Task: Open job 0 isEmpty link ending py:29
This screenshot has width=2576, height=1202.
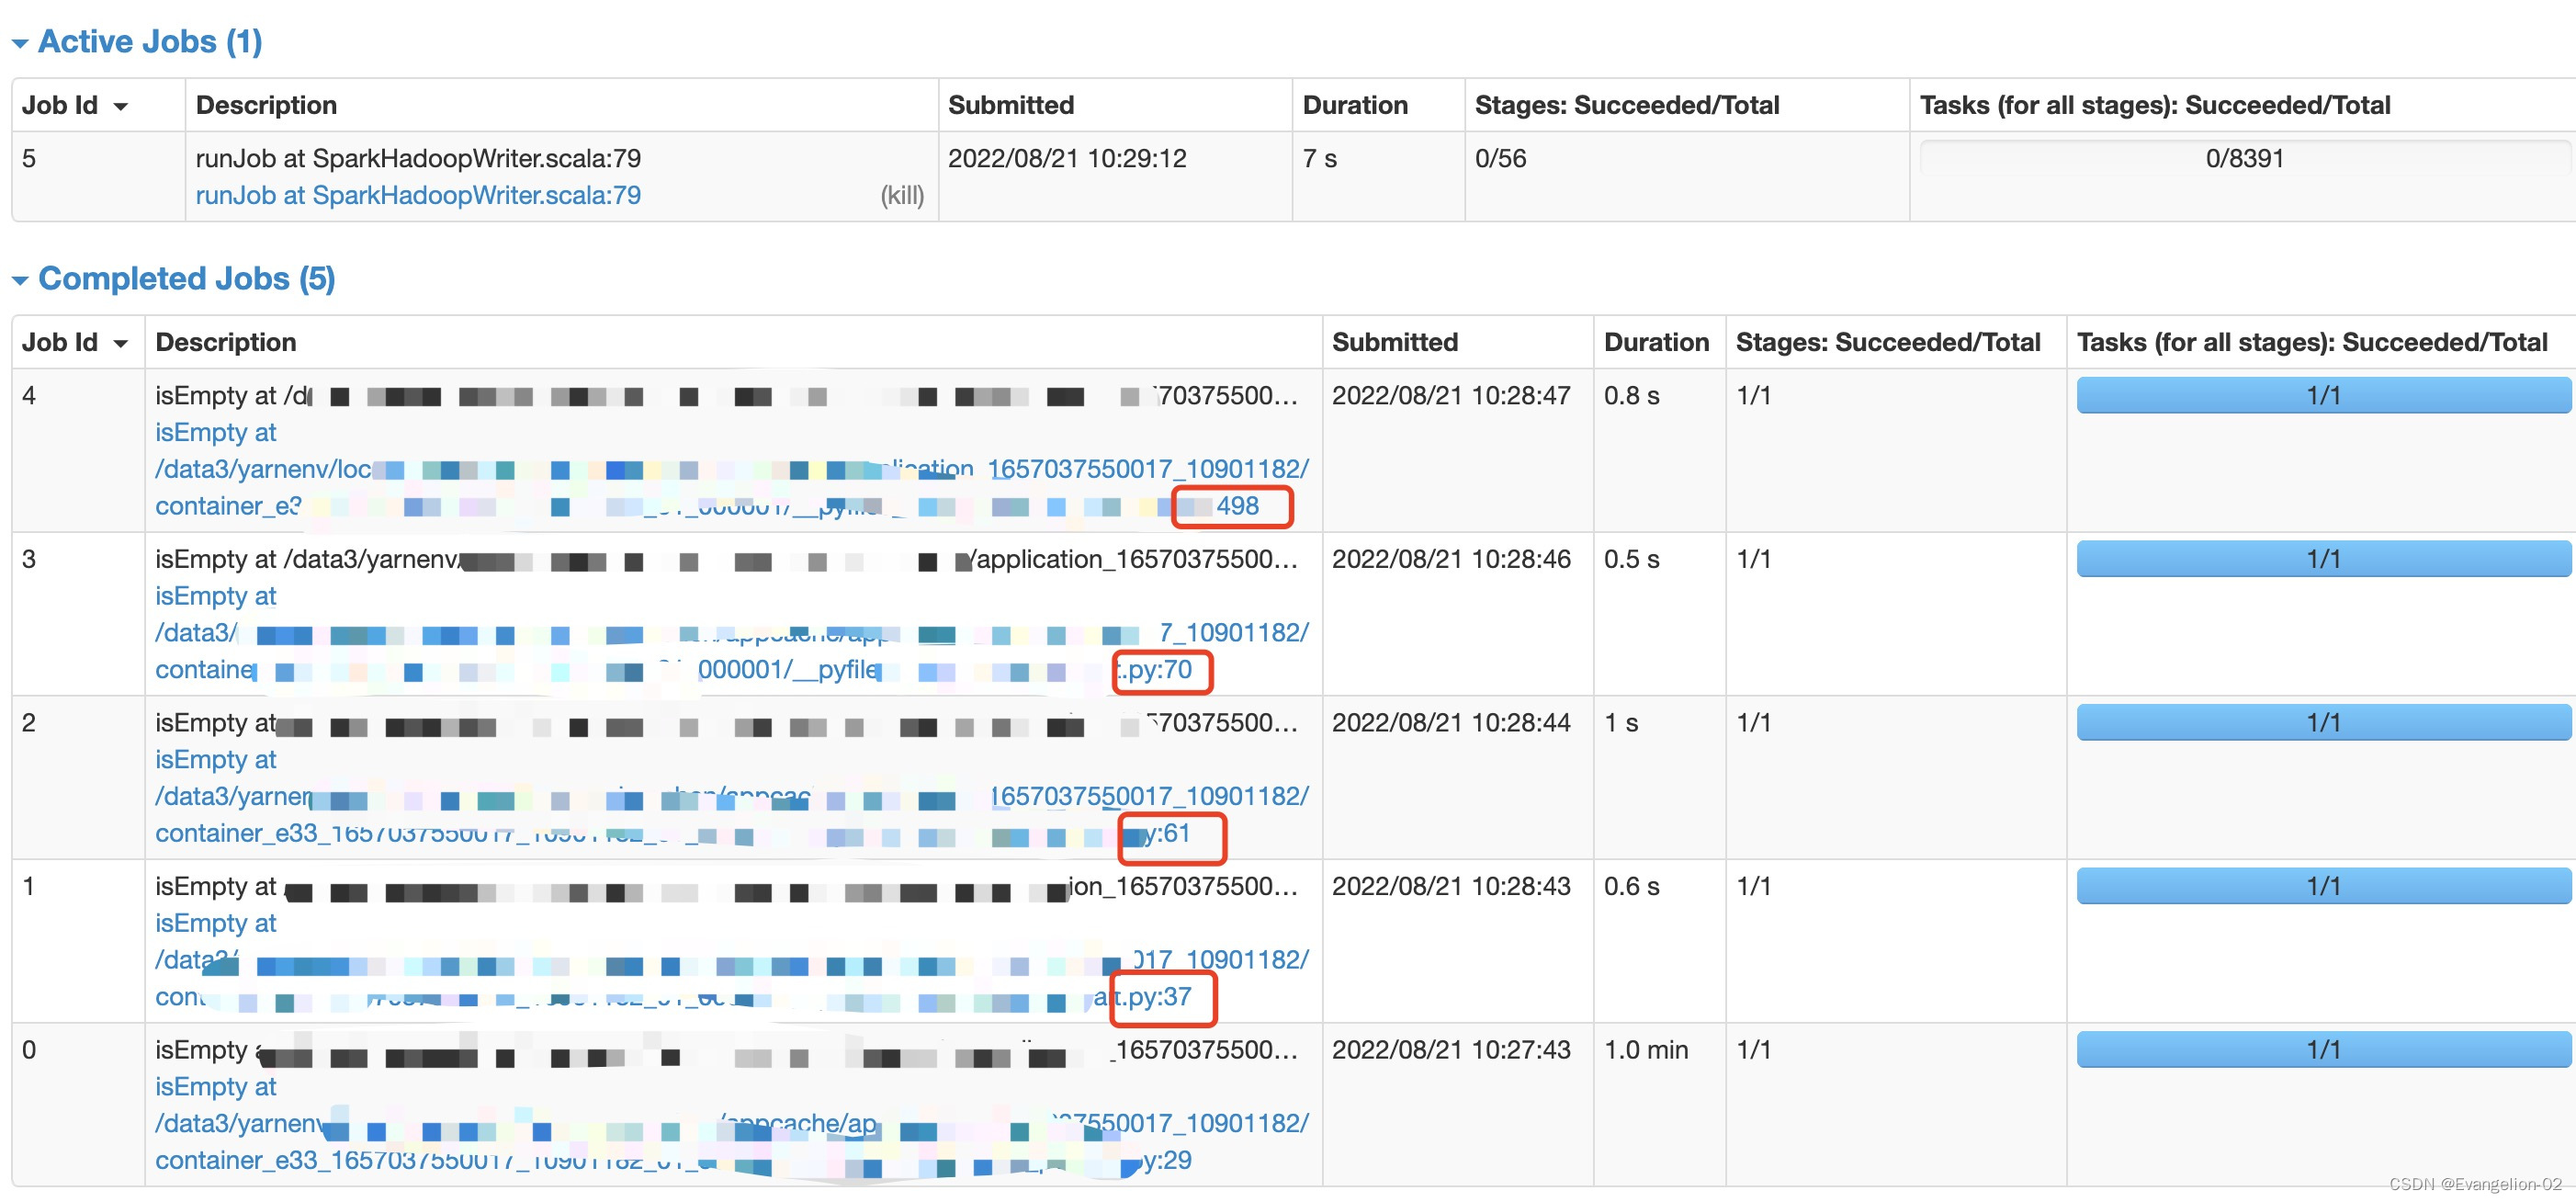Action: click(x=1166, y=1160)
